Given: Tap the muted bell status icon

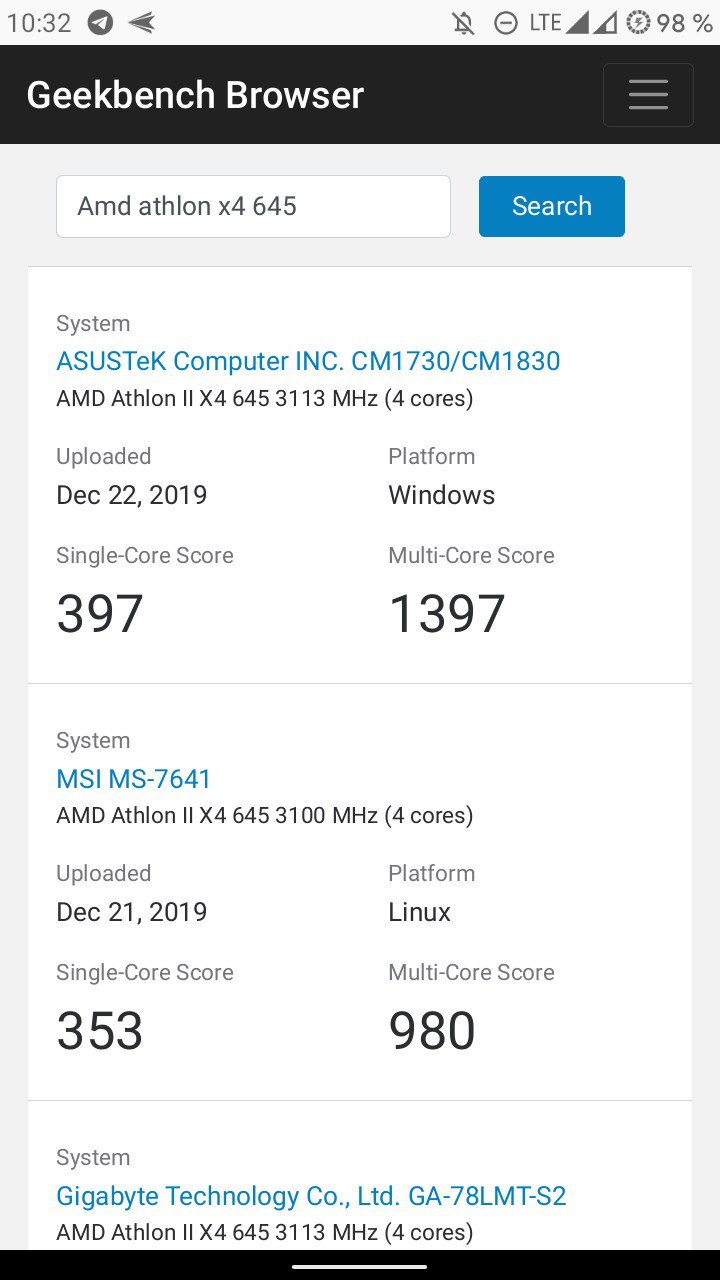Looking at the screenshot, I should pos(464,23).
